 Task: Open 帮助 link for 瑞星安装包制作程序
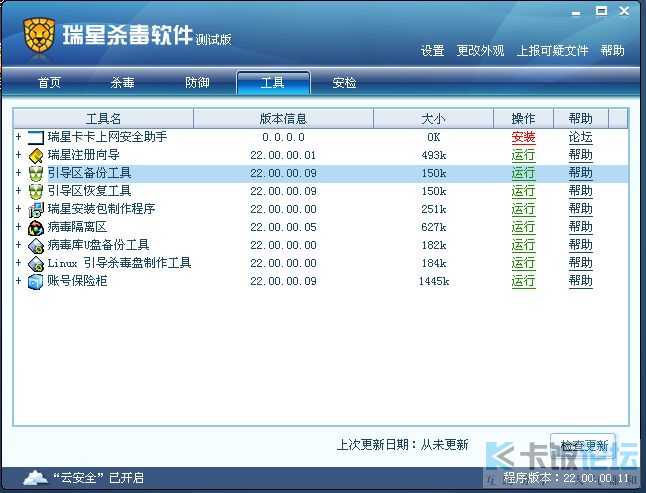(x=580, y=209)
